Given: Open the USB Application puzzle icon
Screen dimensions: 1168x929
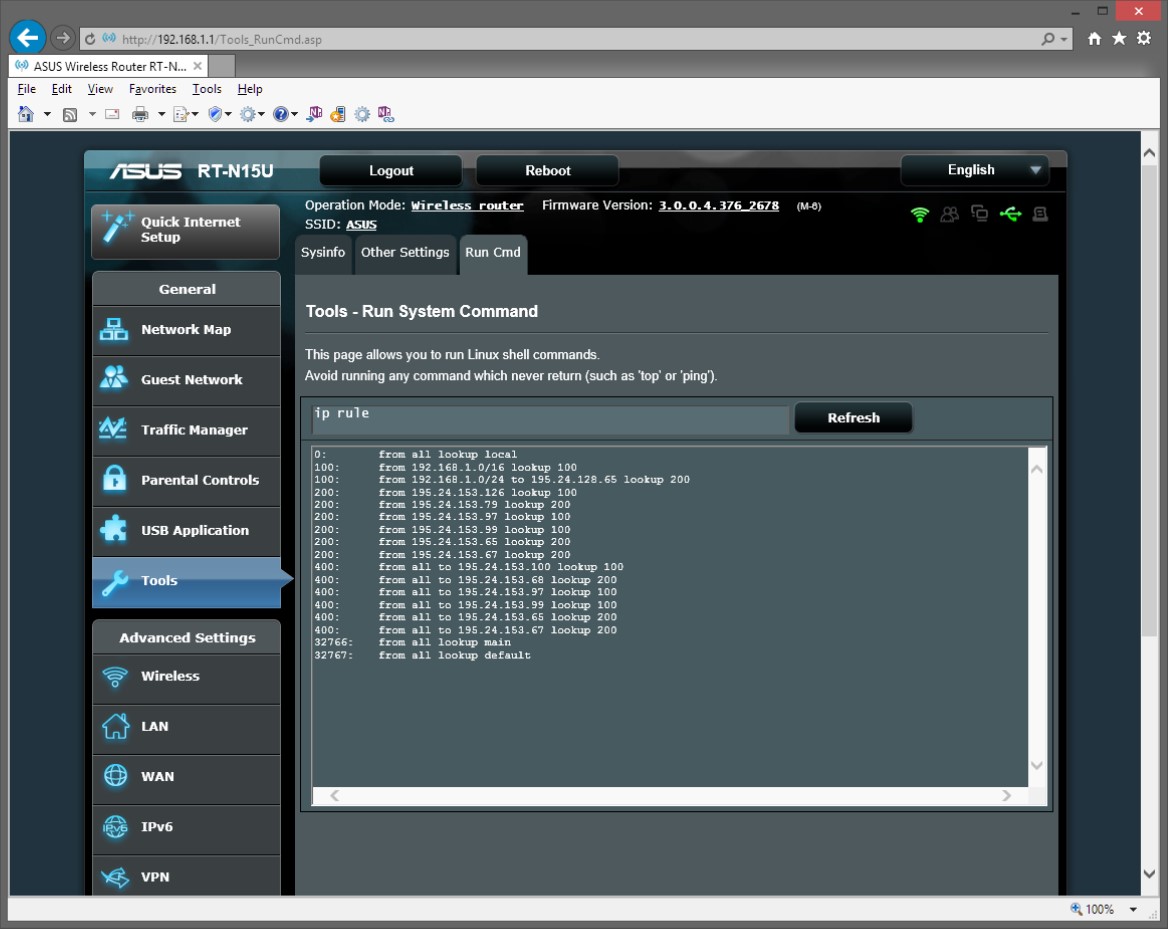Looking at the screenshot, I should pos(114,530).
